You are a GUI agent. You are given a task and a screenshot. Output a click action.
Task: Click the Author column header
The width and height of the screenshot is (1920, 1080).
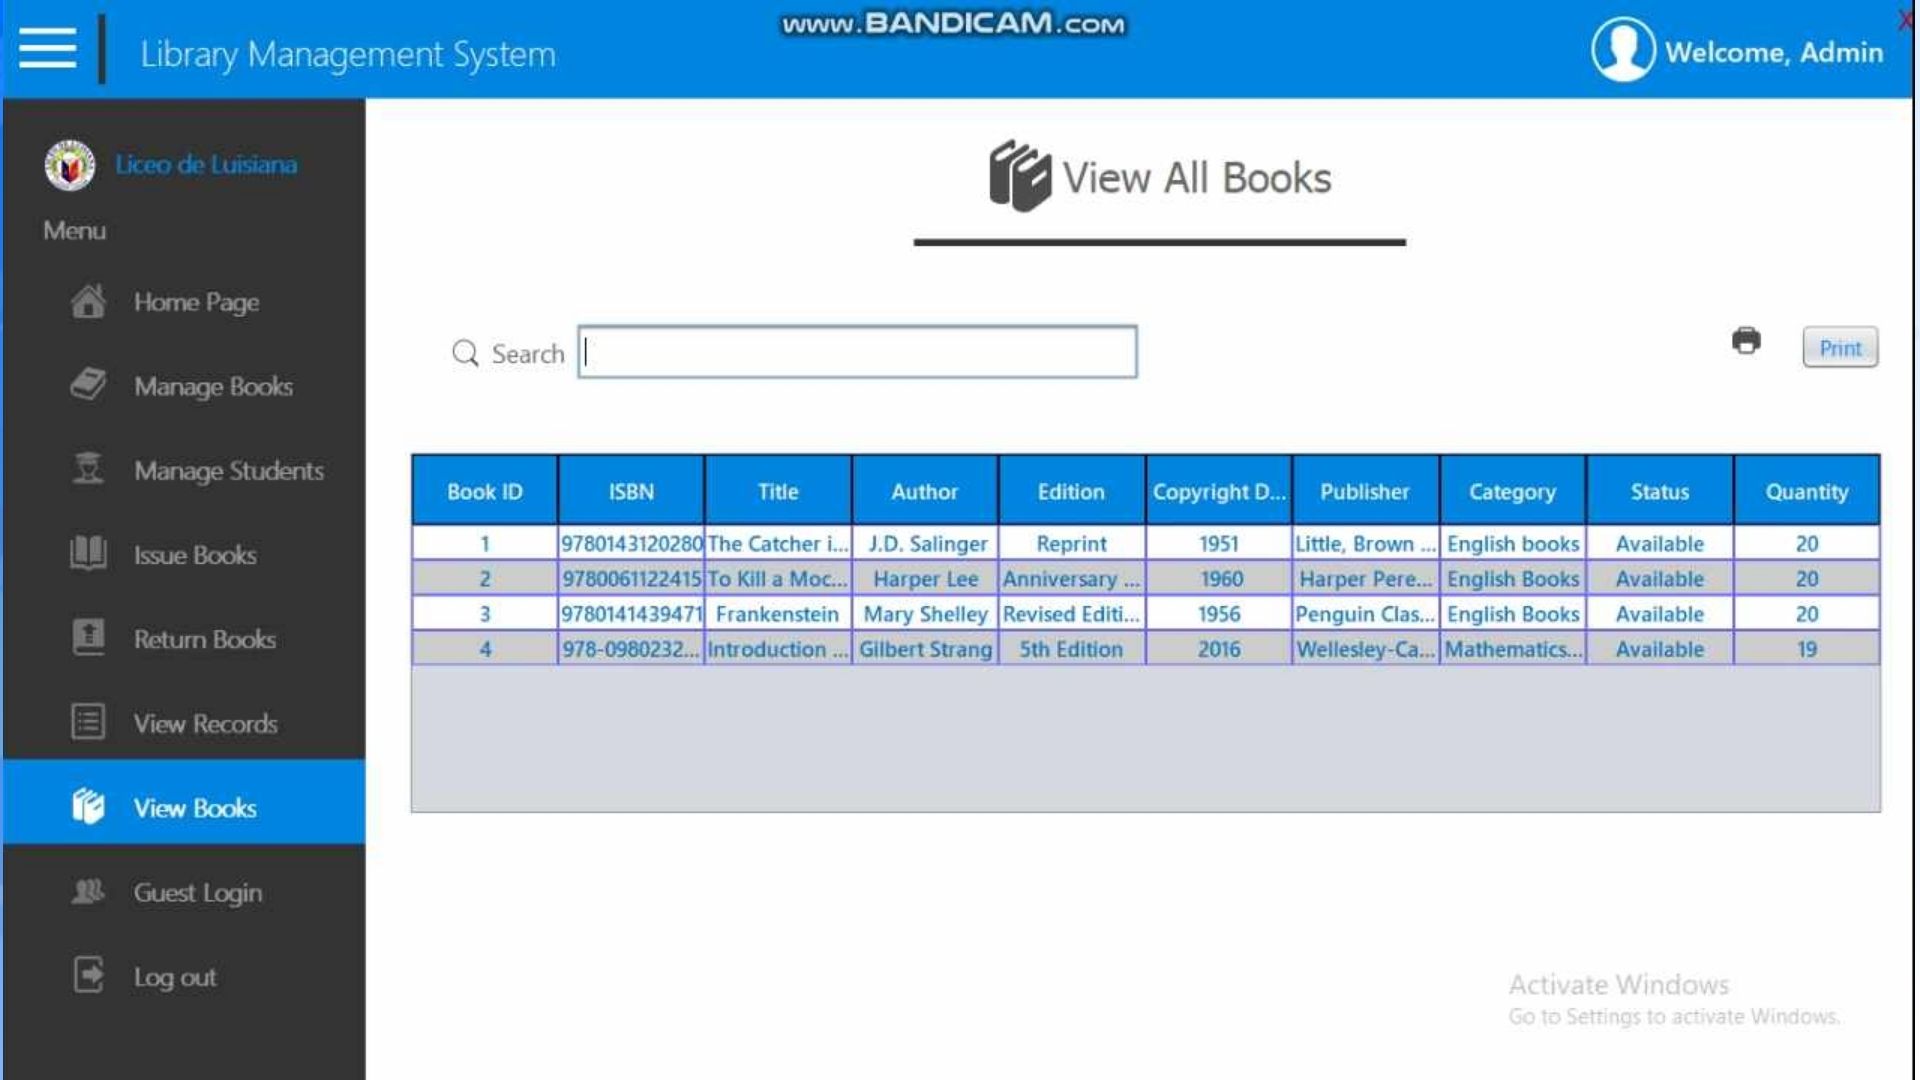[924, 491]
